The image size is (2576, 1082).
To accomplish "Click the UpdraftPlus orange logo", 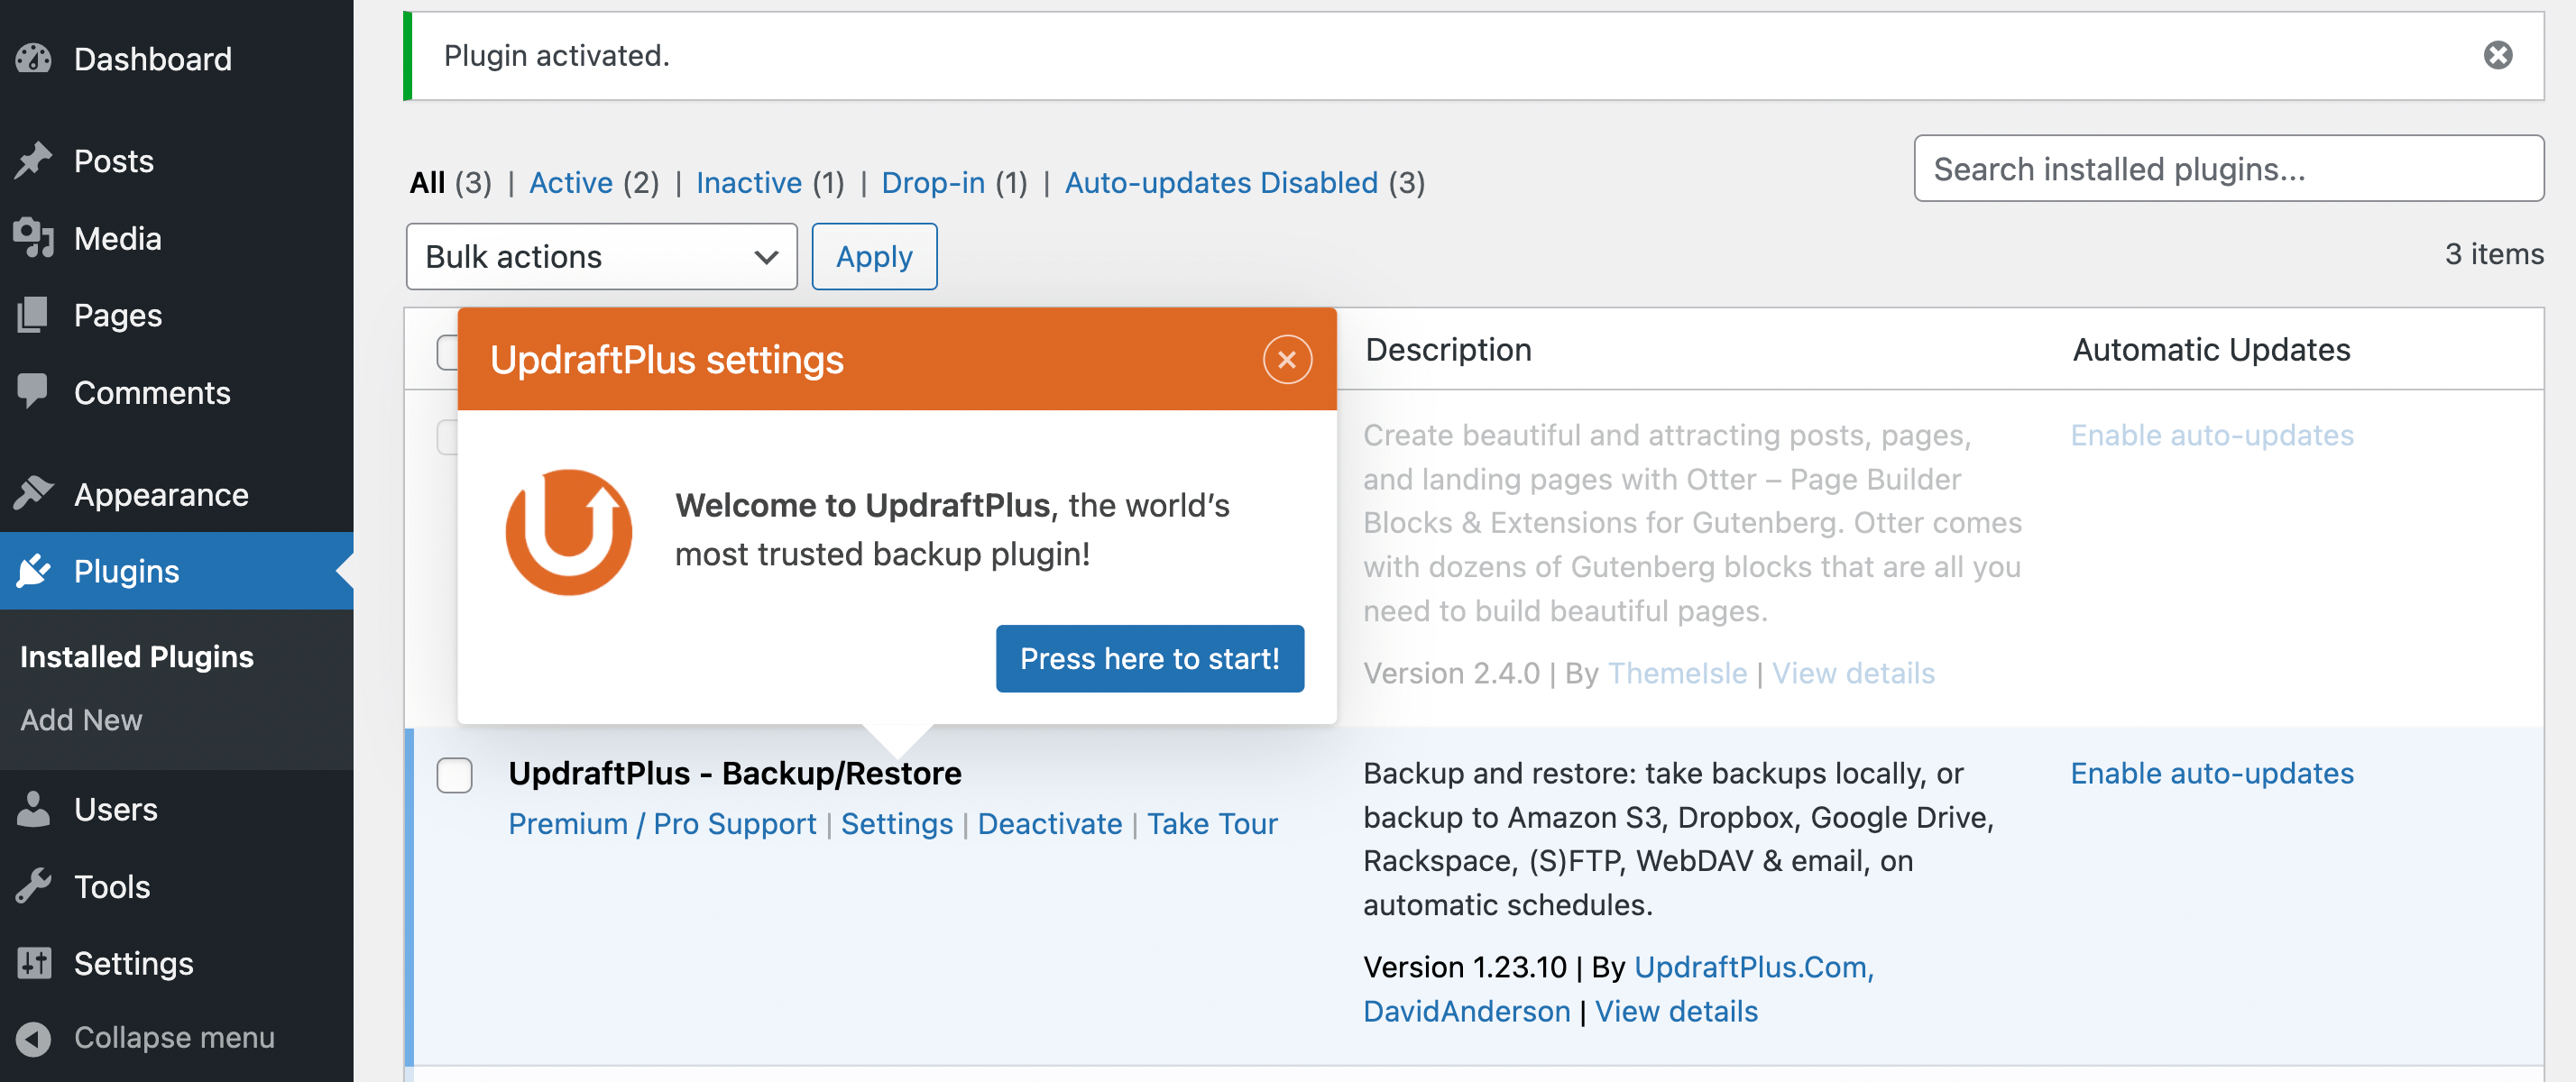I will (x=567, y=530).
